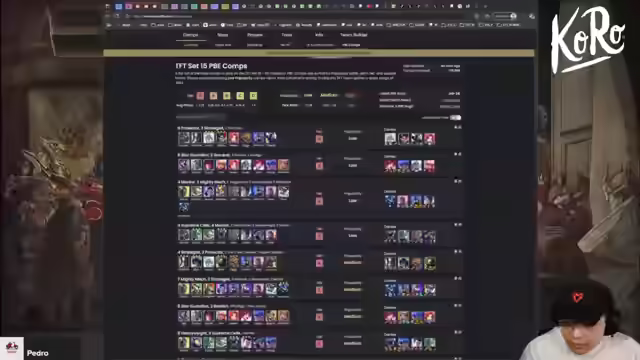Click the tier badge of 6 Protector comp
640x360 pixels.
coord(319,139)
